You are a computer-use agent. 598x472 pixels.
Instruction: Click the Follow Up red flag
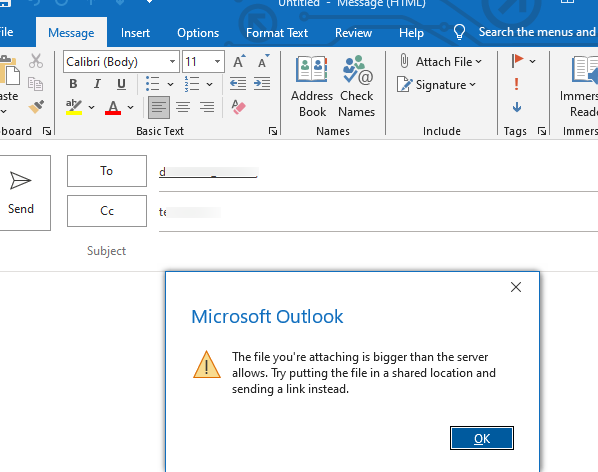tap(517, 60)
